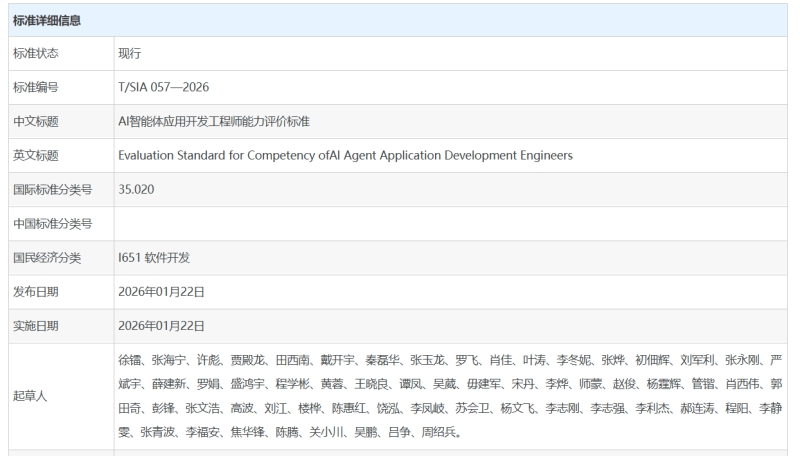The image size is (800, 456).
Task: Select the 现行 status value
Action: point(129,54)
